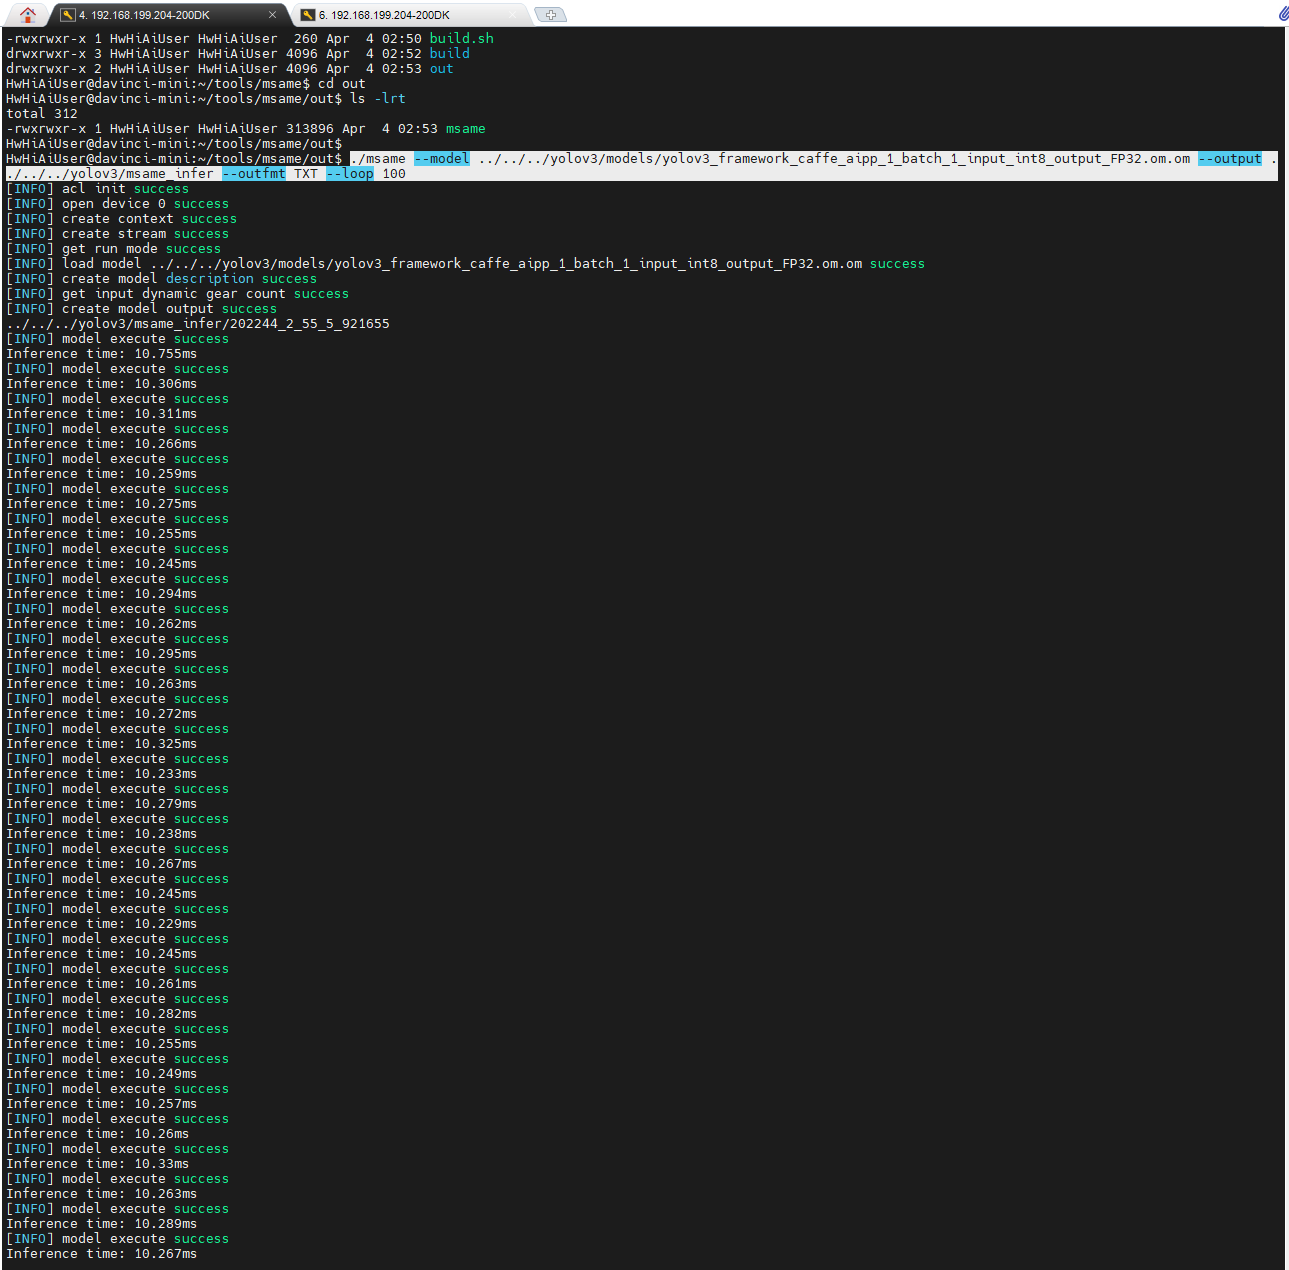Click the highlighted '--model' option
The image size is (1289, 1270).
click(x=442, y=159)
